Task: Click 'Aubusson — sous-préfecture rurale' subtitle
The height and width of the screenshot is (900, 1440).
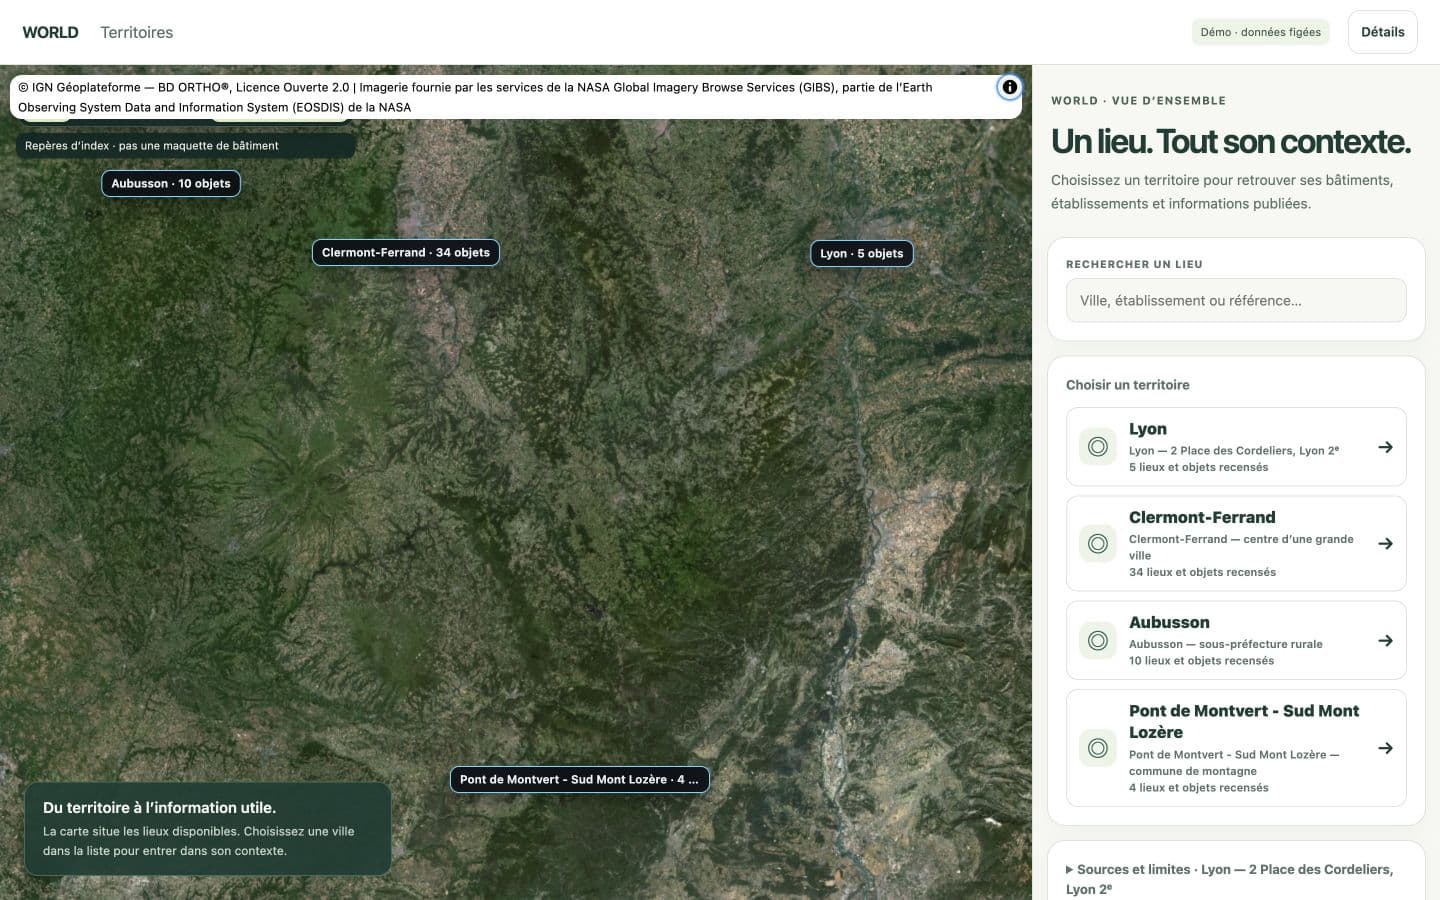Action: (1226, 644)
